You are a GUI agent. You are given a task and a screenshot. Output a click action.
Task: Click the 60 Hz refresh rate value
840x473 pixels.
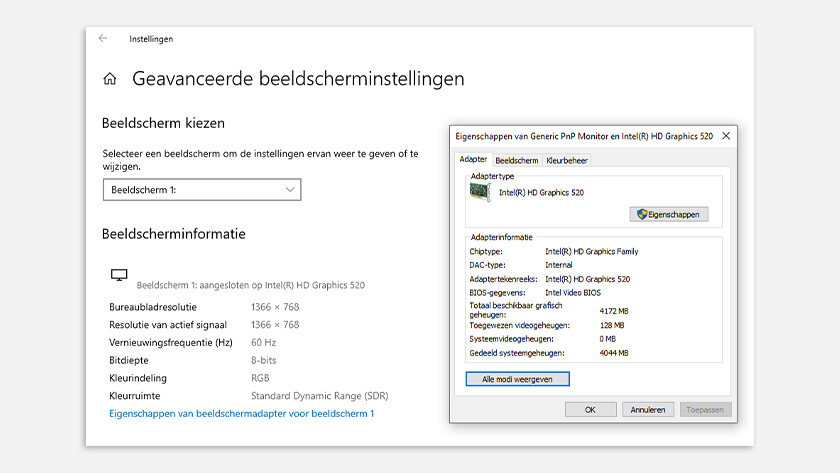click(263, 342)
